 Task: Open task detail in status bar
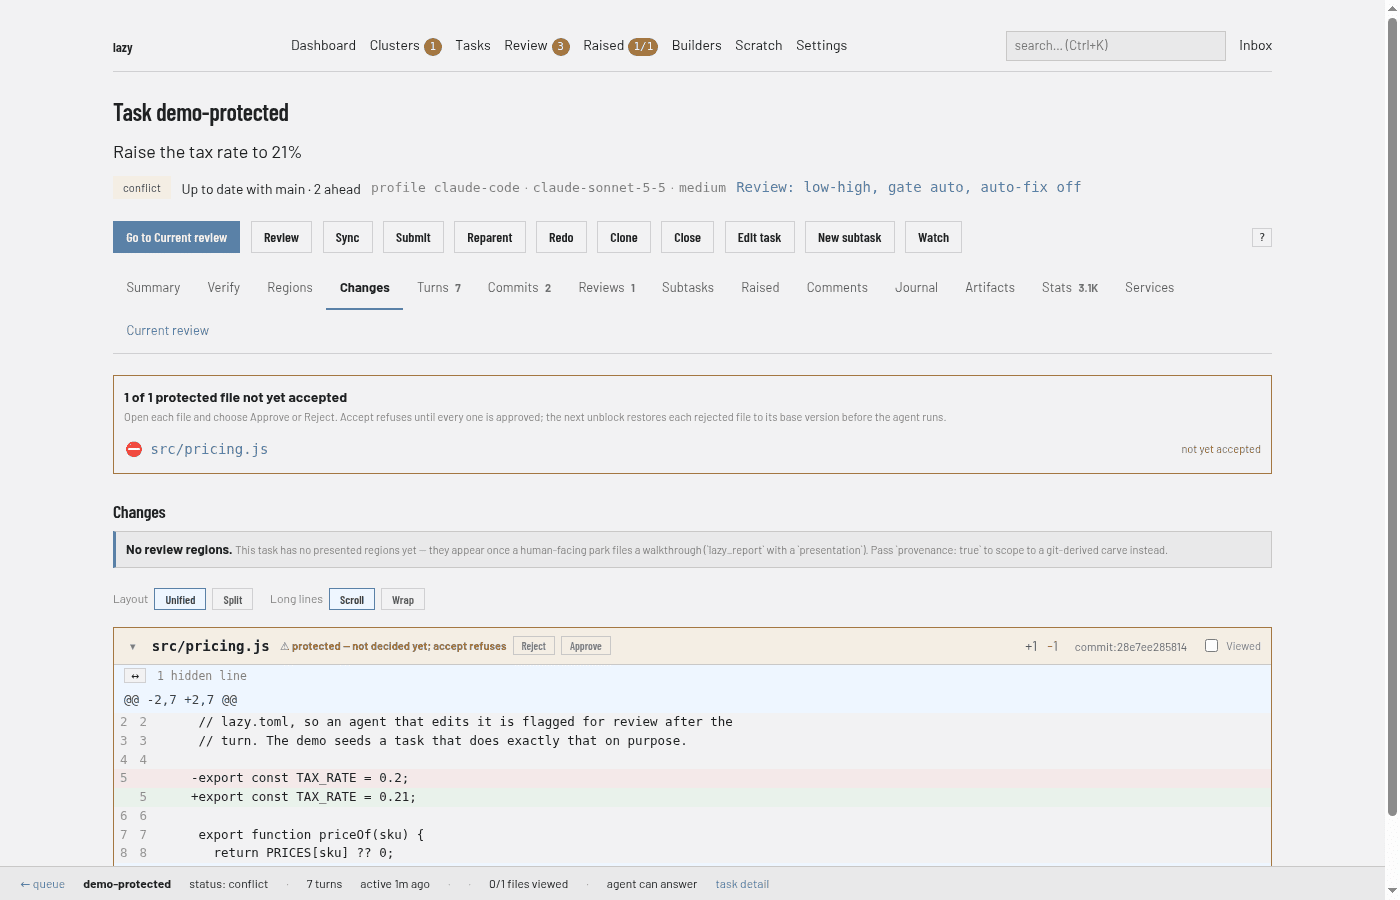tap(742, 884)
